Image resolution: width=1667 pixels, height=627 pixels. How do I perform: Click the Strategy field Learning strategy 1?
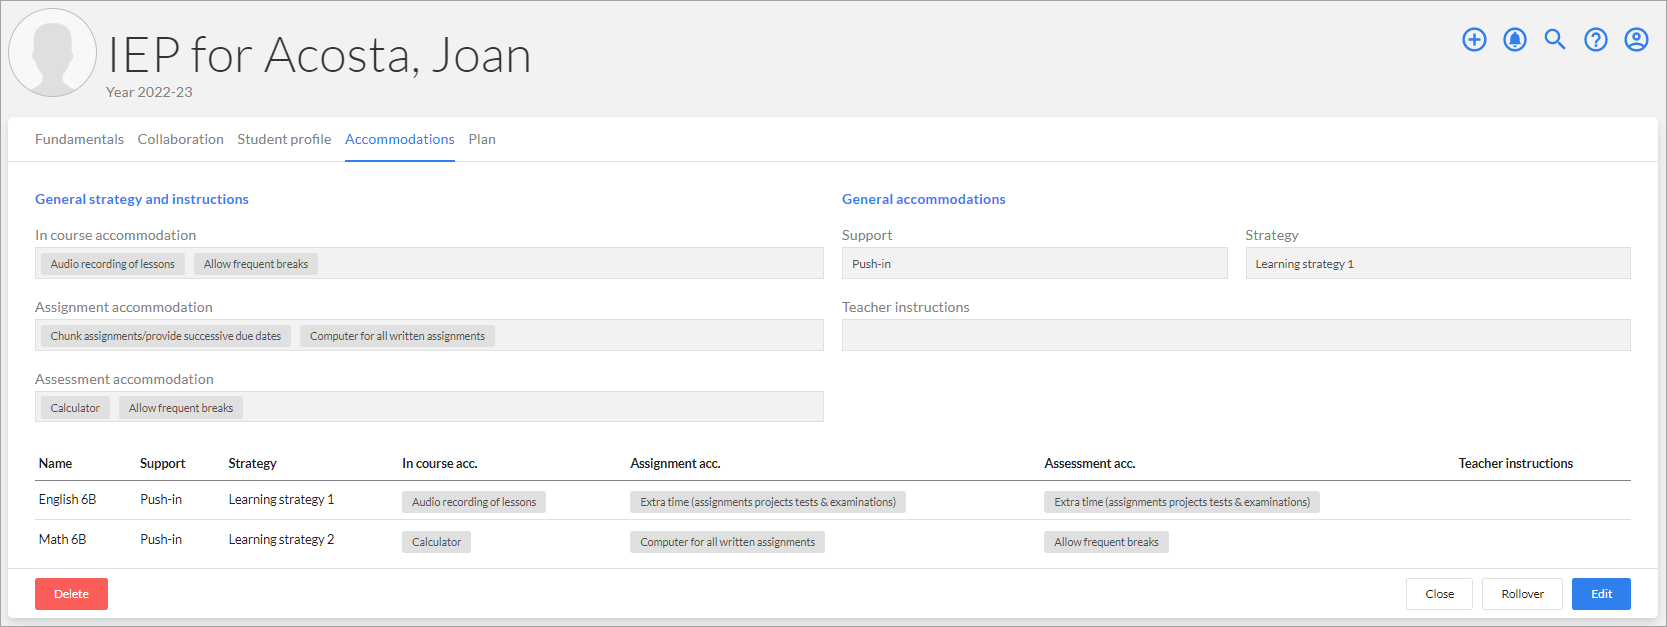[1437, 264]
